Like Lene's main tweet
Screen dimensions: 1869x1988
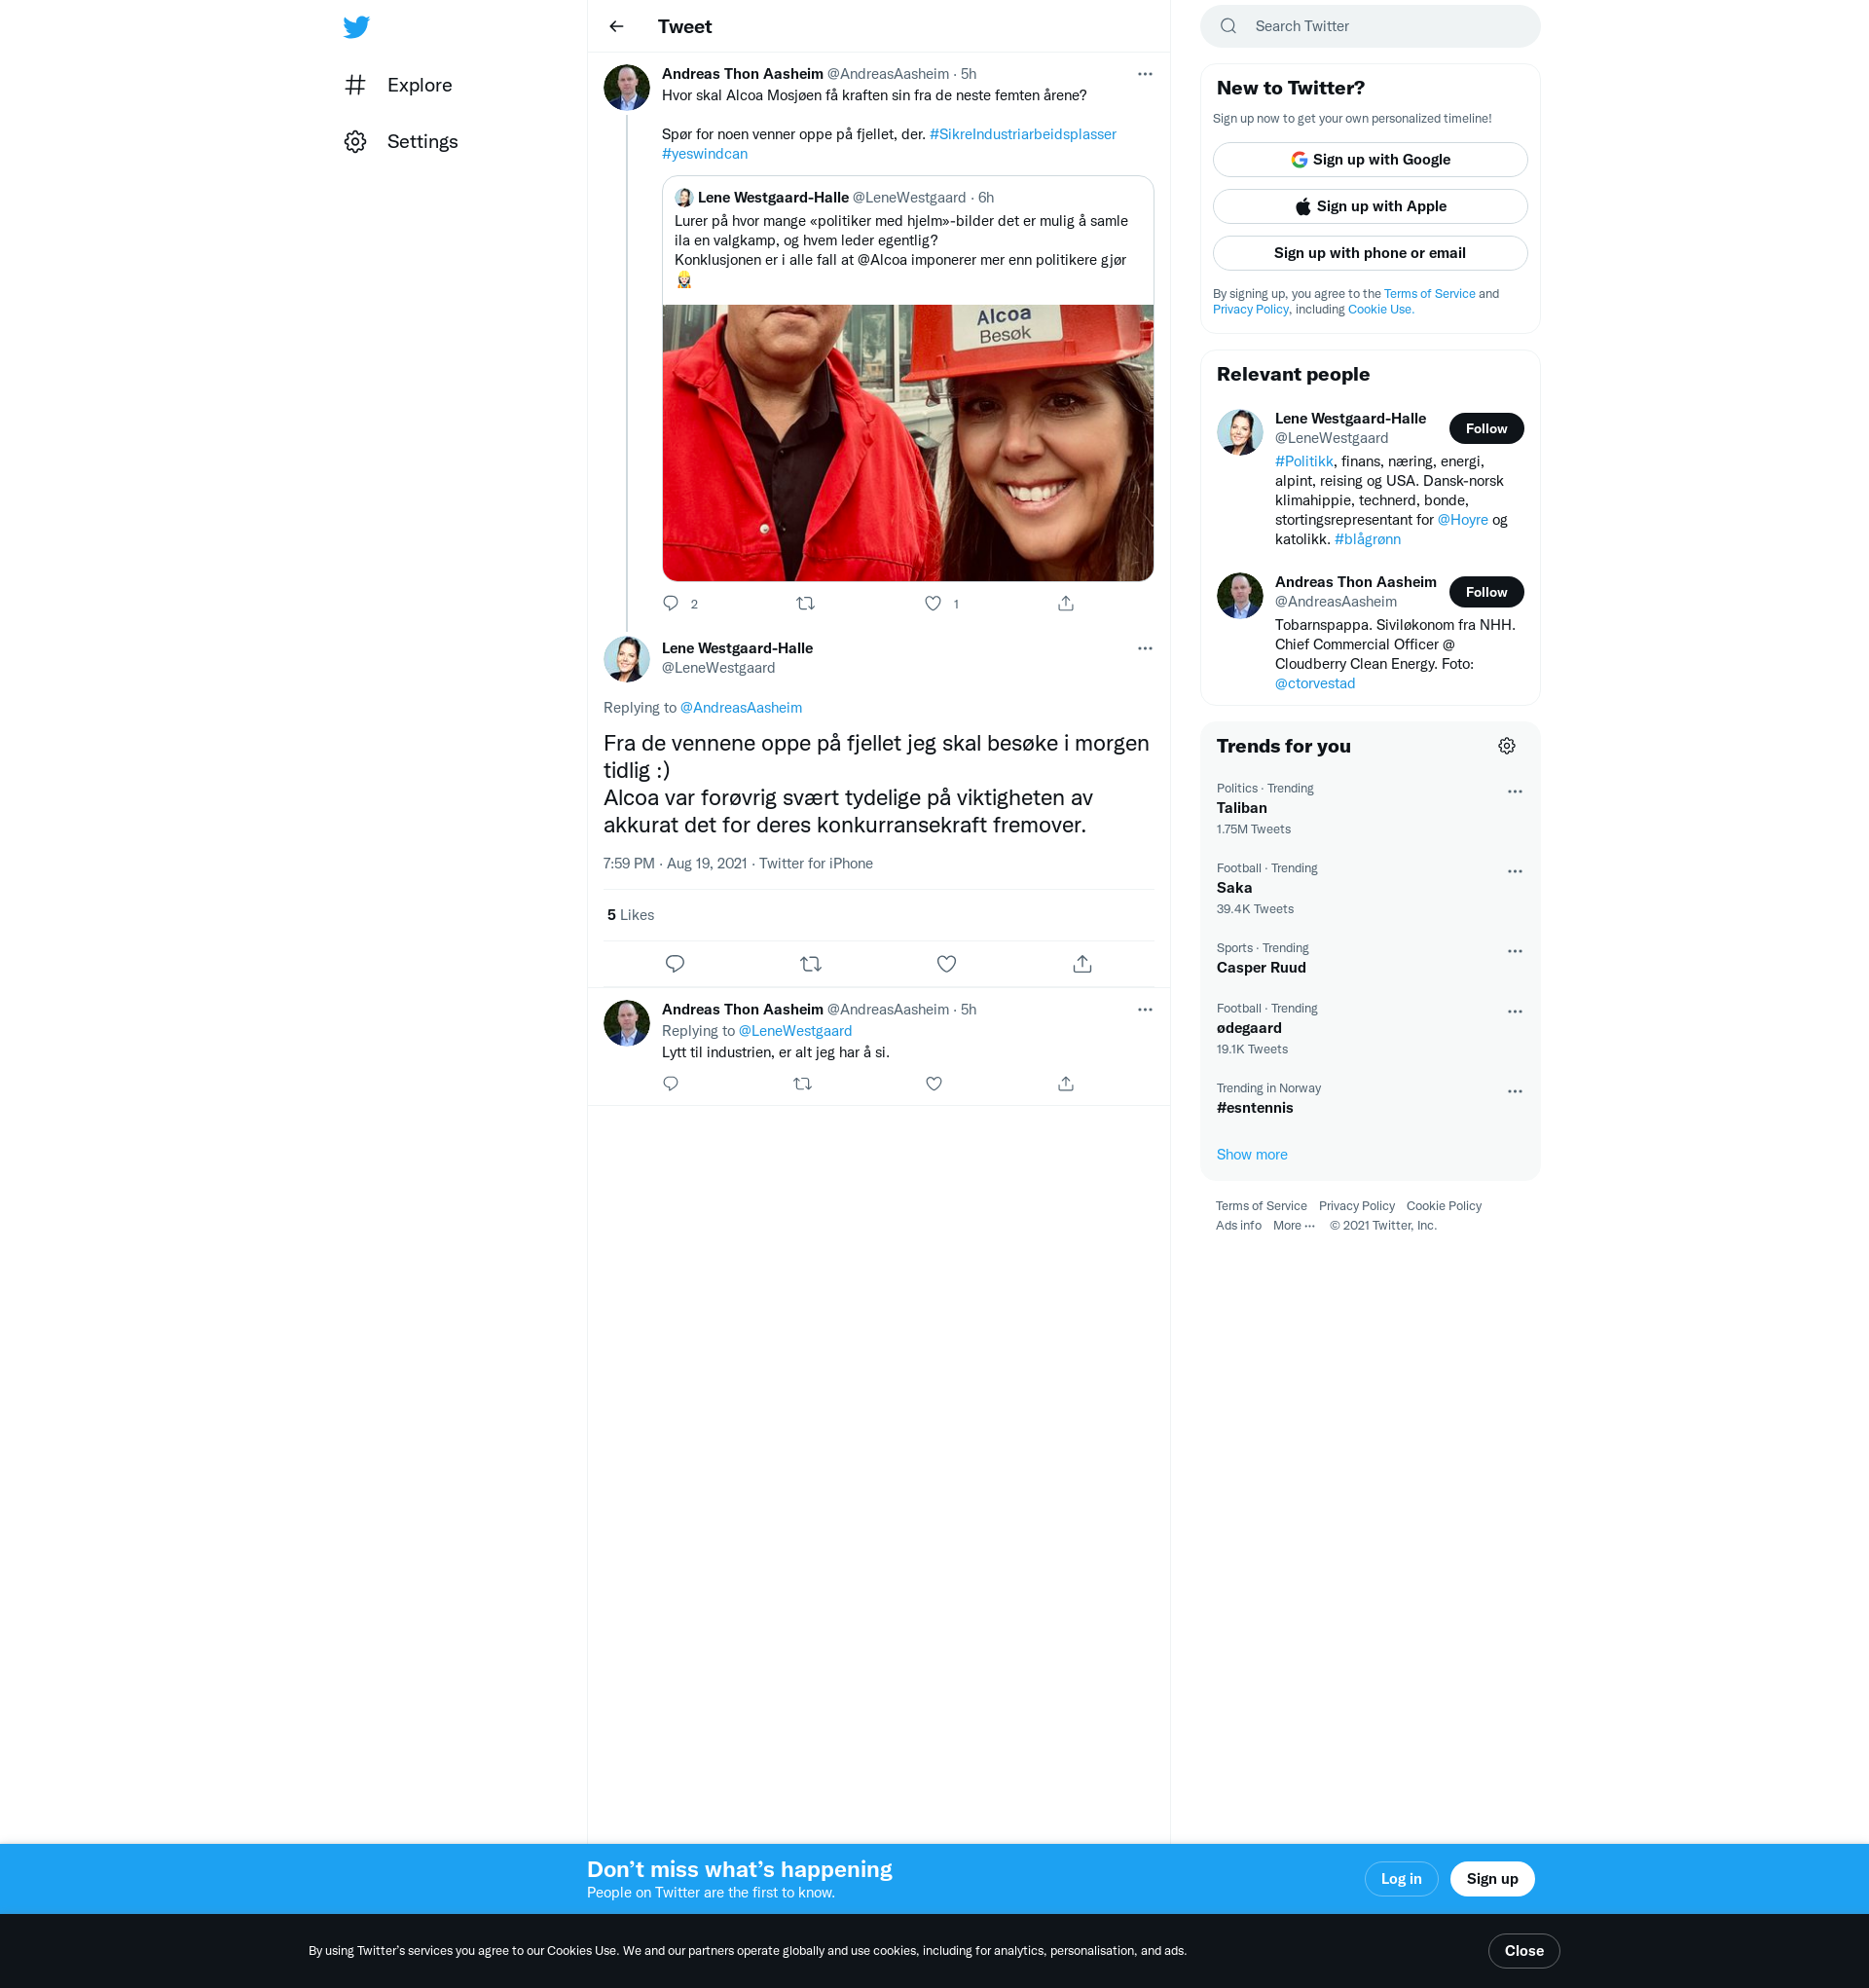pyautogui.click(x=947, y=964)
